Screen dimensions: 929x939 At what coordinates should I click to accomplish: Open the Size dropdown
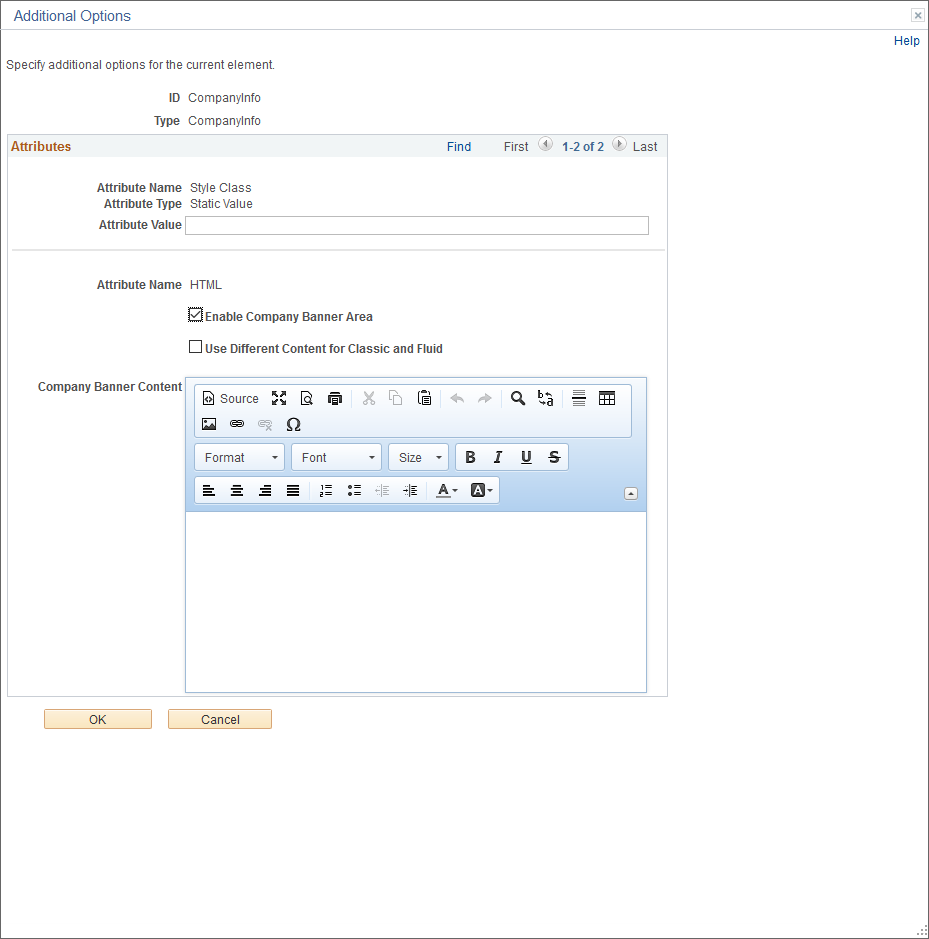(x=419, y=458)
